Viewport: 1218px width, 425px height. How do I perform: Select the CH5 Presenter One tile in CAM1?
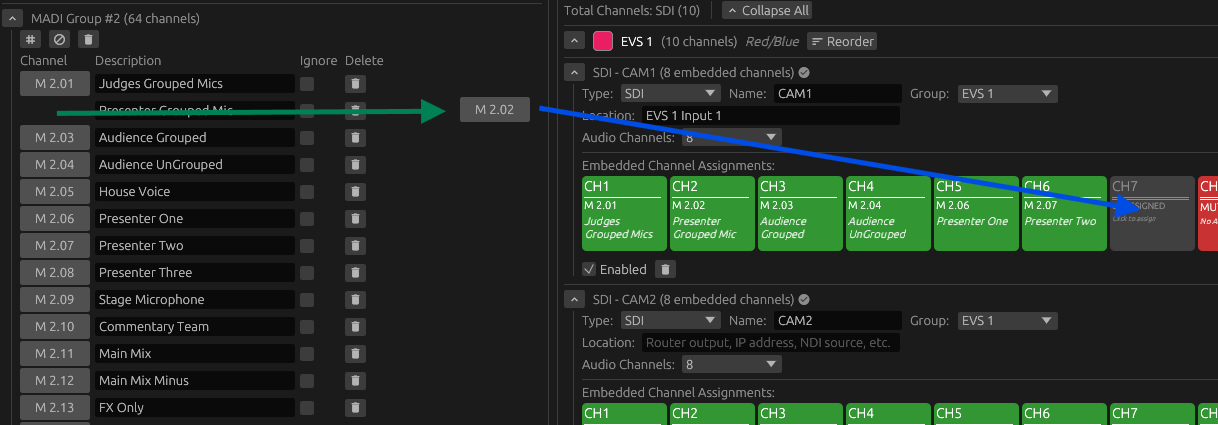pos(976,214)
